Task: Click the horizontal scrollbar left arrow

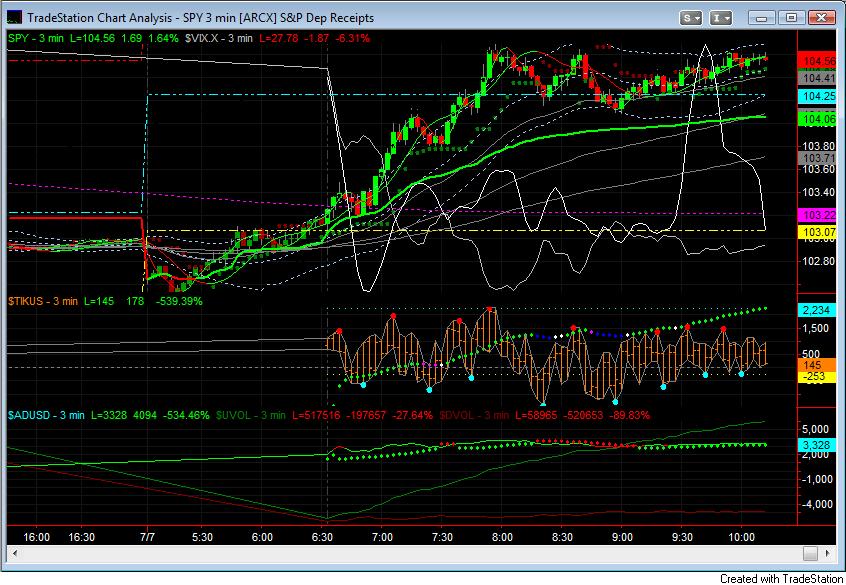Action: pyautogui.click(x=15, y=553)
